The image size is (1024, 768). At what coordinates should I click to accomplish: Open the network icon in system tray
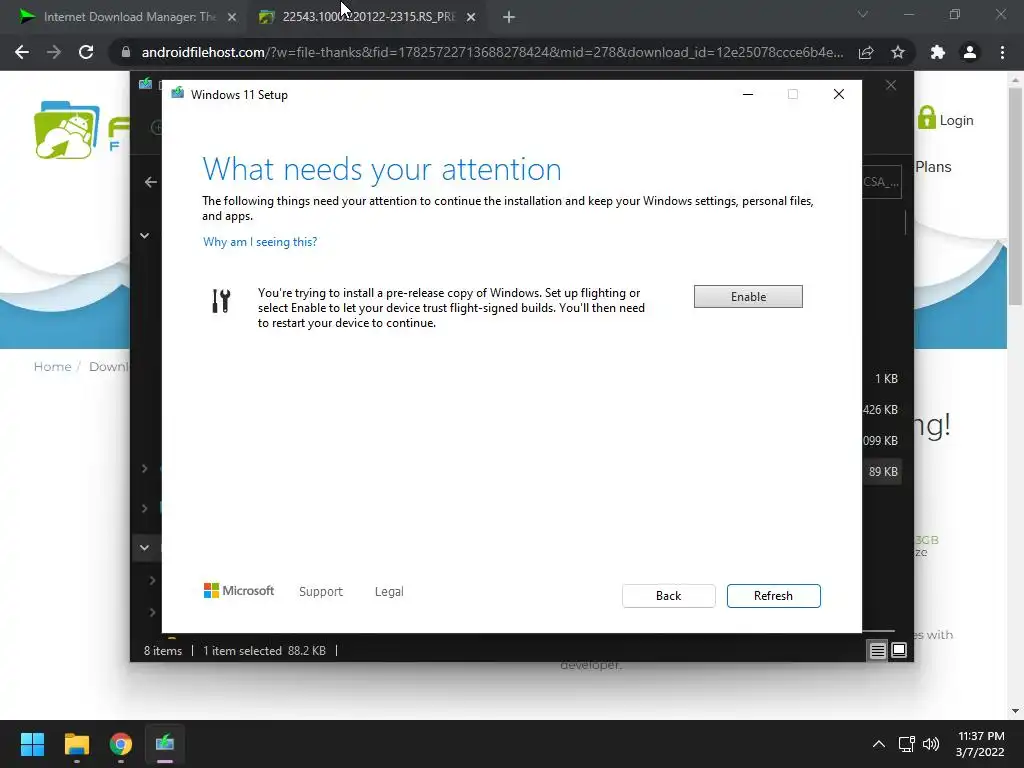point(906,744)
